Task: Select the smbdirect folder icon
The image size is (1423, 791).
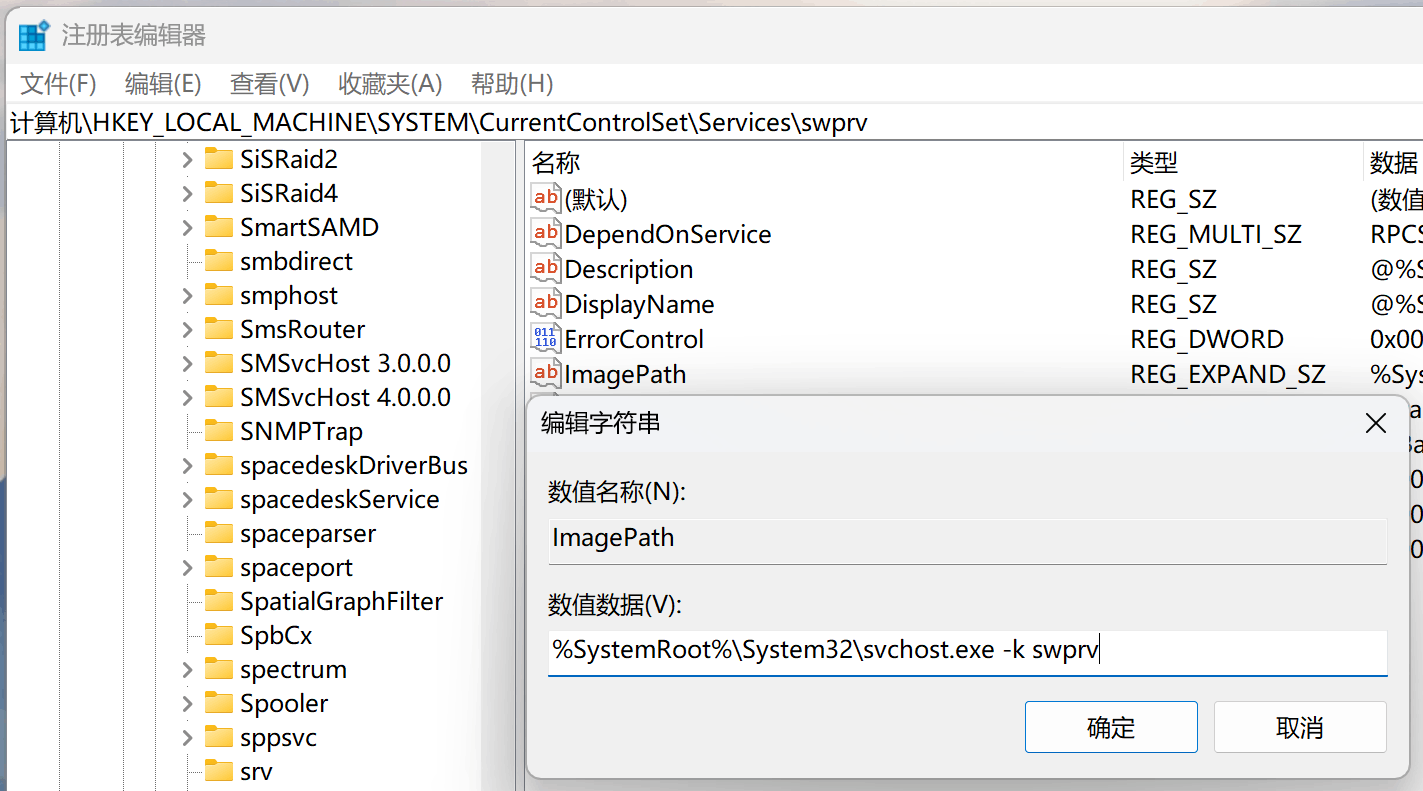Action: coord(218,261)
